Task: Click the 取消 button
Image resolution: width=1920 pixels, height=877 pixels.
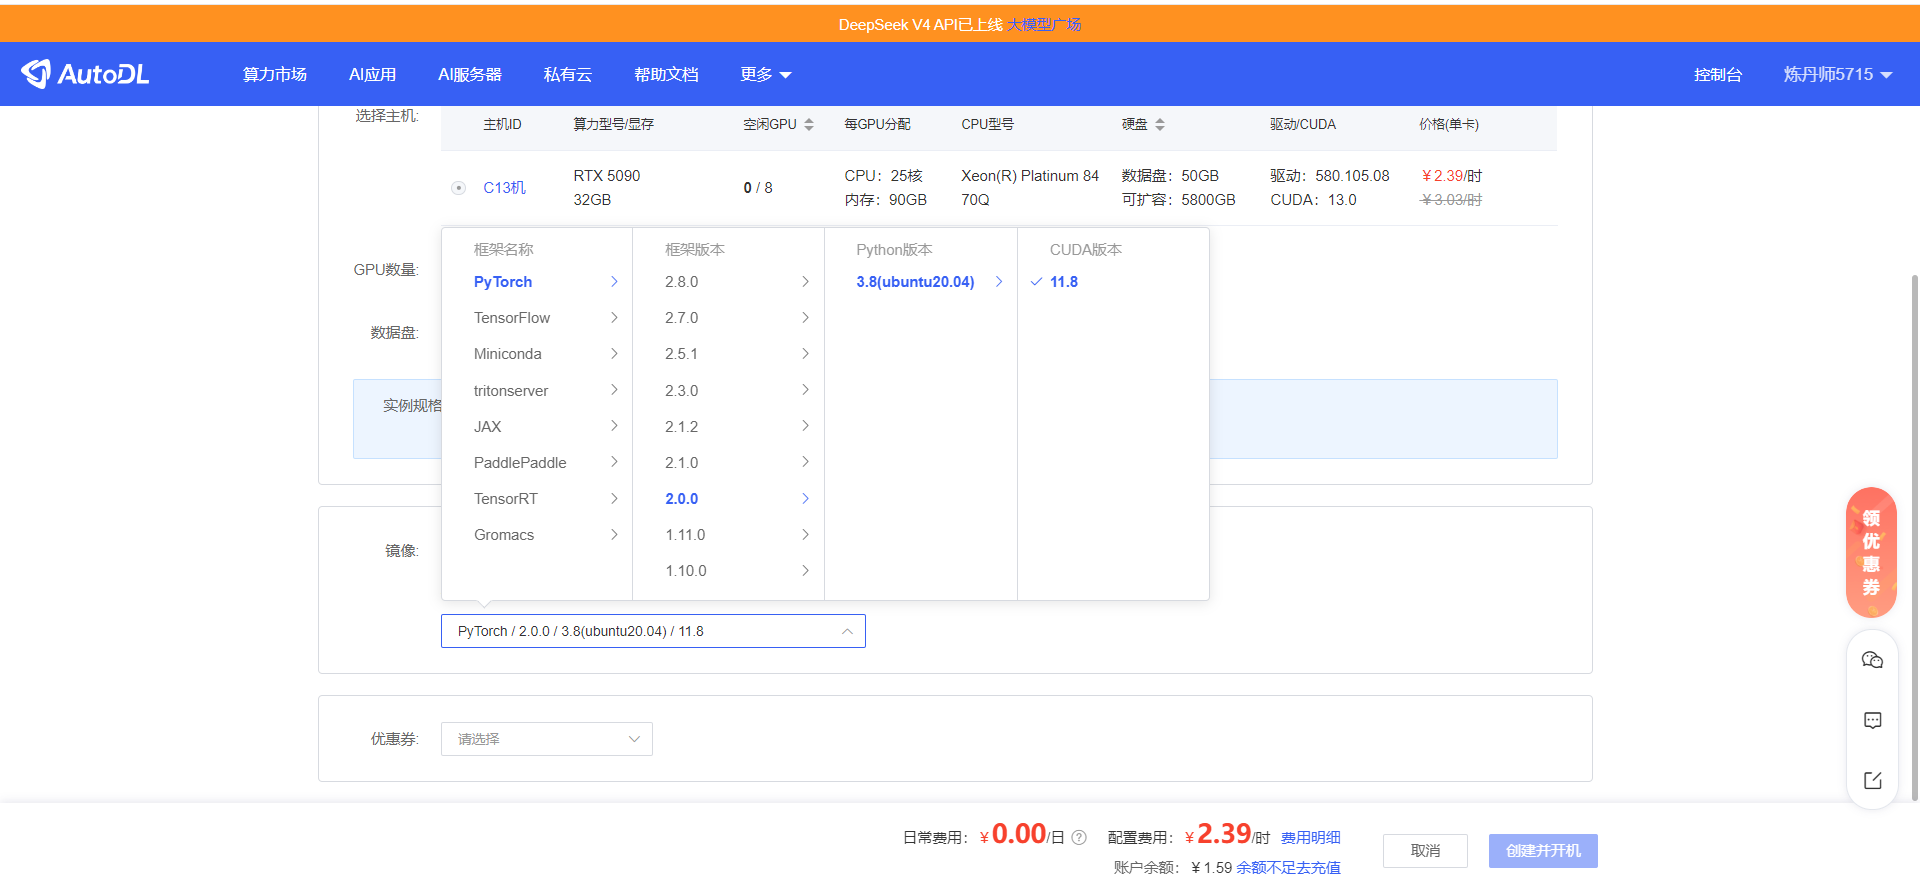Action: 1425,851
